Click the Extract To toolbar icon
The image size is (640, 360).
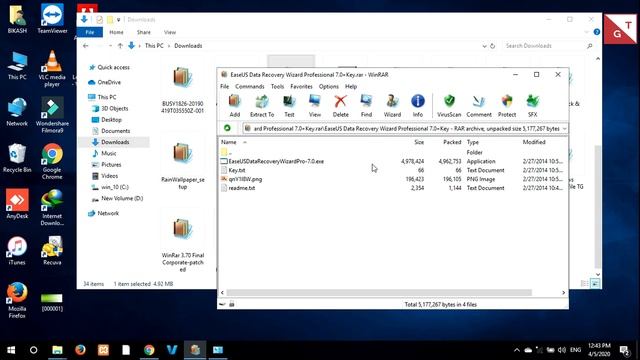[x=262, y=106]
